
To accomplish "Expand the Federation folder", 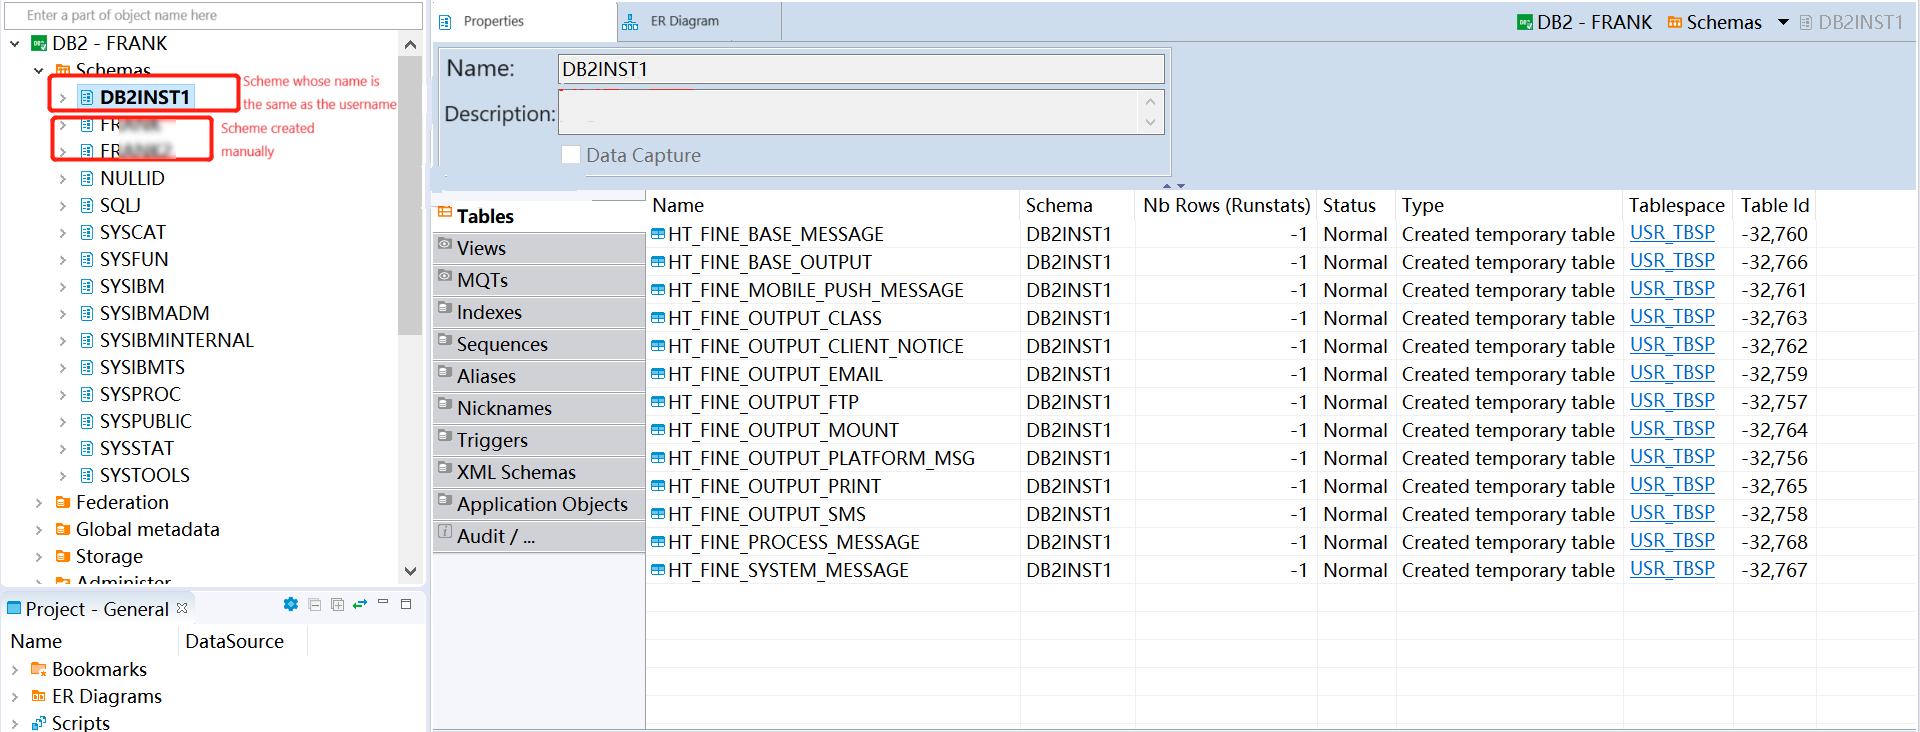I will tap(39, 503).
